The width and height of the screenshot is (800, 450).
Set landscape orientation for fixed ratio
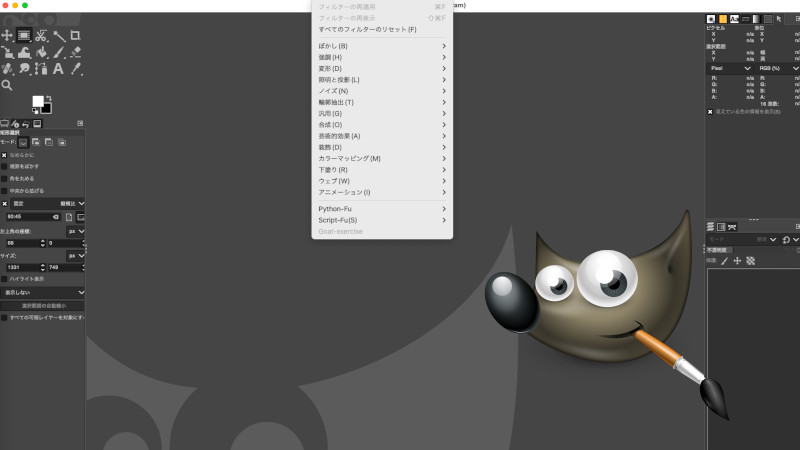(81, 217)
